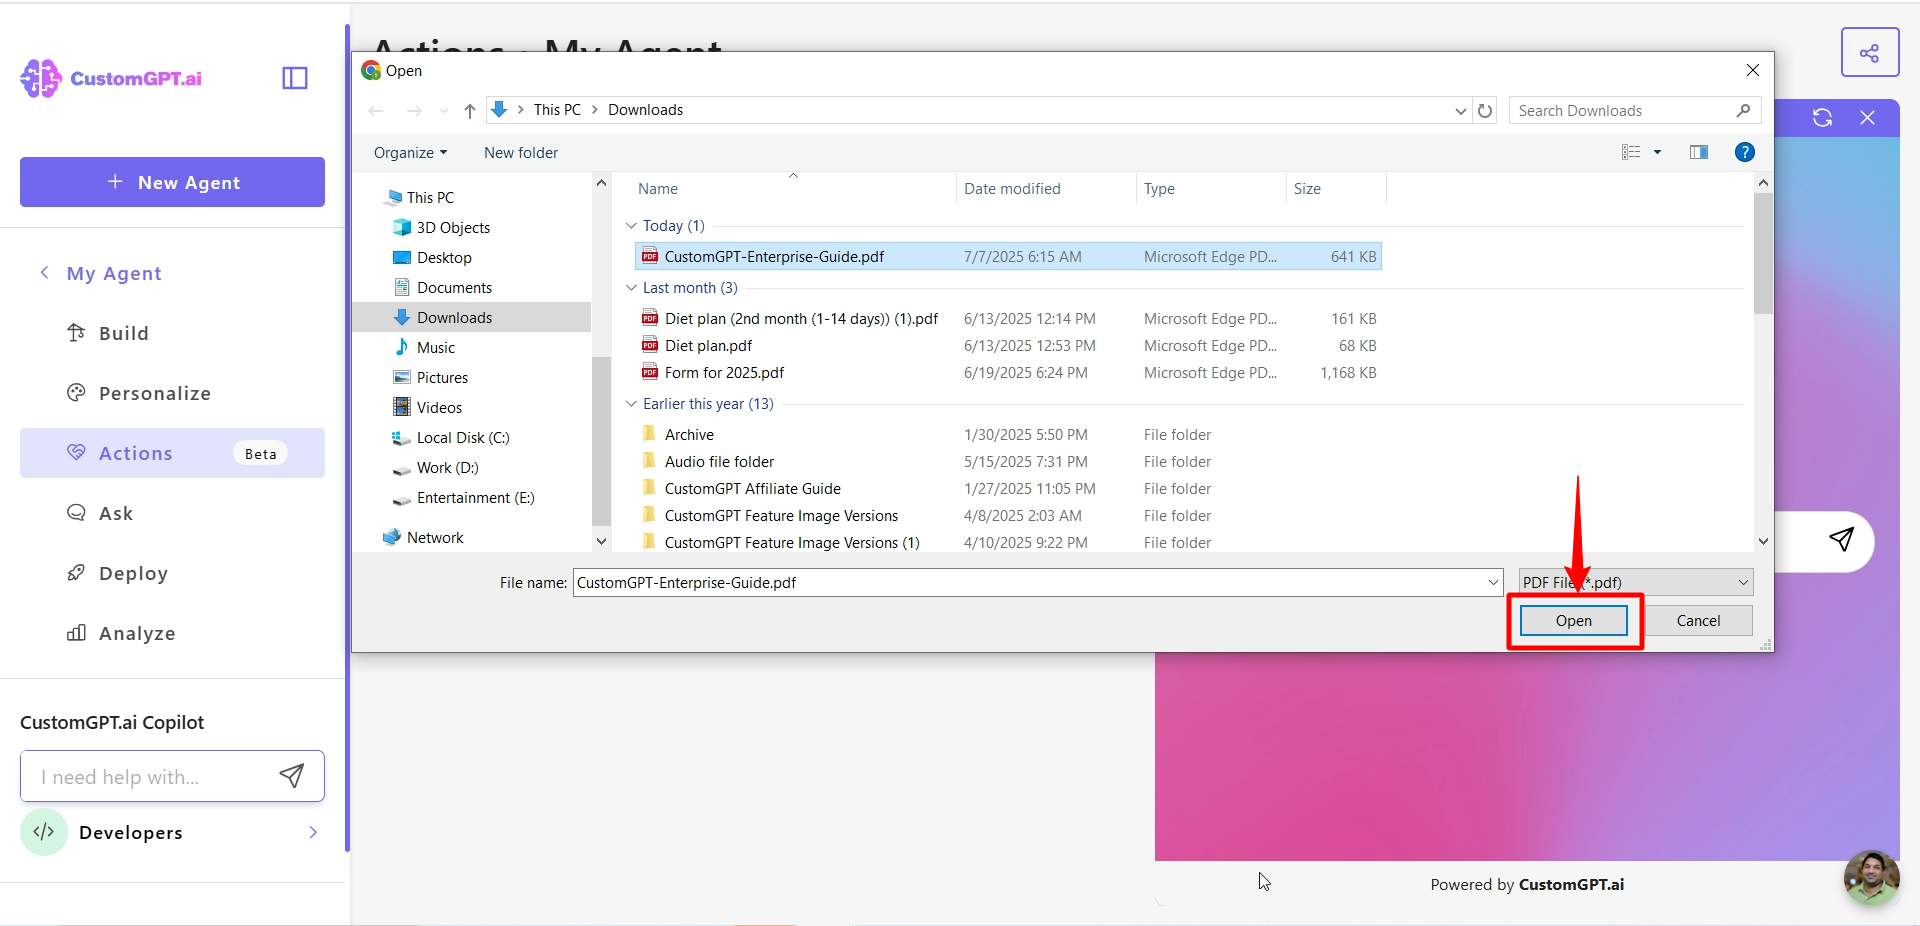Cancel the file Open dialog

coord(1698,621)
